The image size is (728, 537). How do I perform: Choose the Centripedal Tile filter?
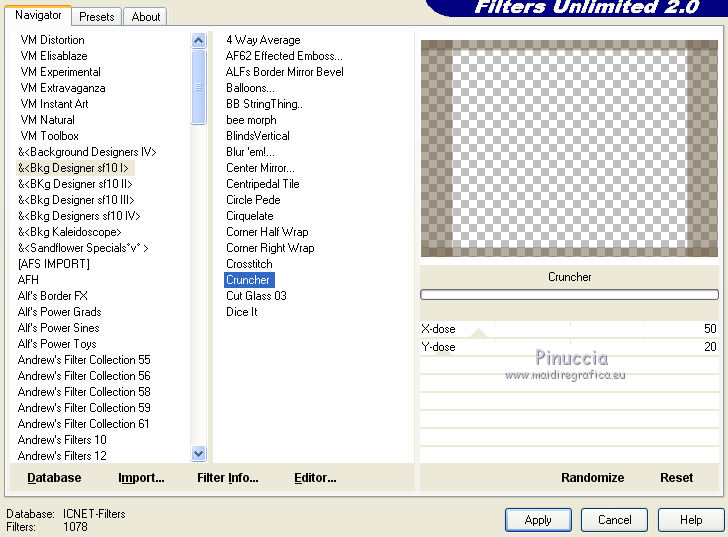coord(263,184)
